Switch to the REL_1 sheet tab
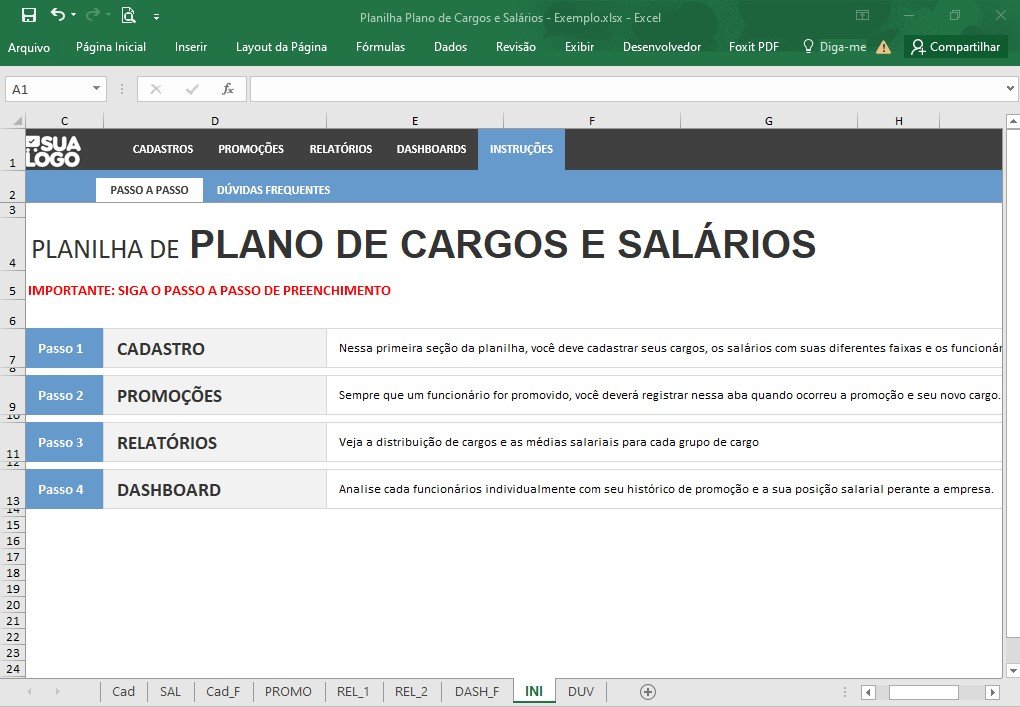Screen dimensions: 1020x707 click(353, 691)
